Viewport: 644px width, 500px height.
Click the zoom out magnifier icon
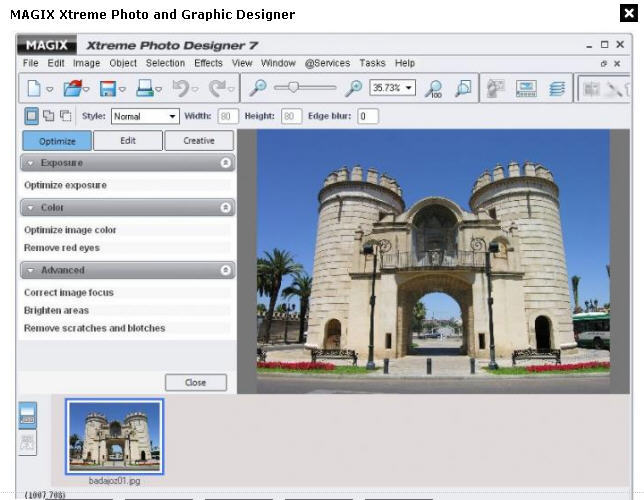point(258,88)
